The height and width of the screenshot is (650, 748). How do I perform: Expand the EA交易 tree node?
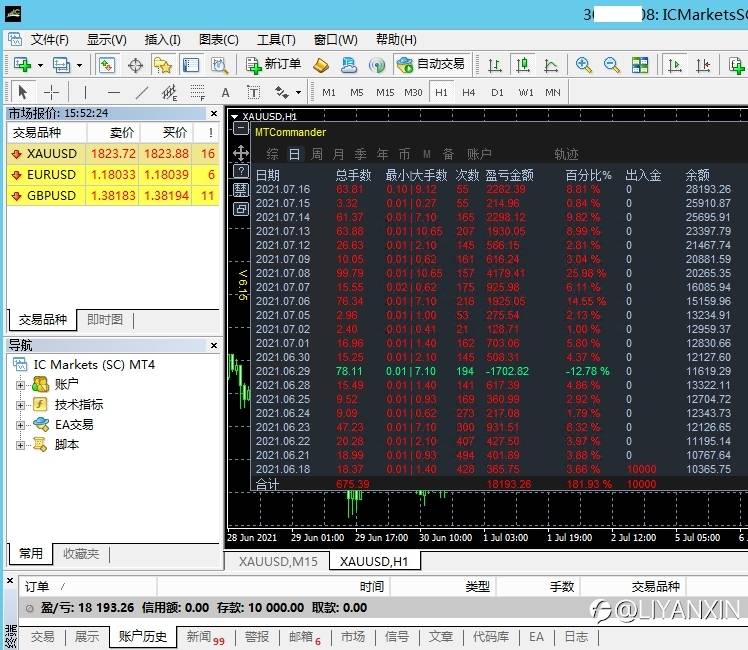click(20, 425)
